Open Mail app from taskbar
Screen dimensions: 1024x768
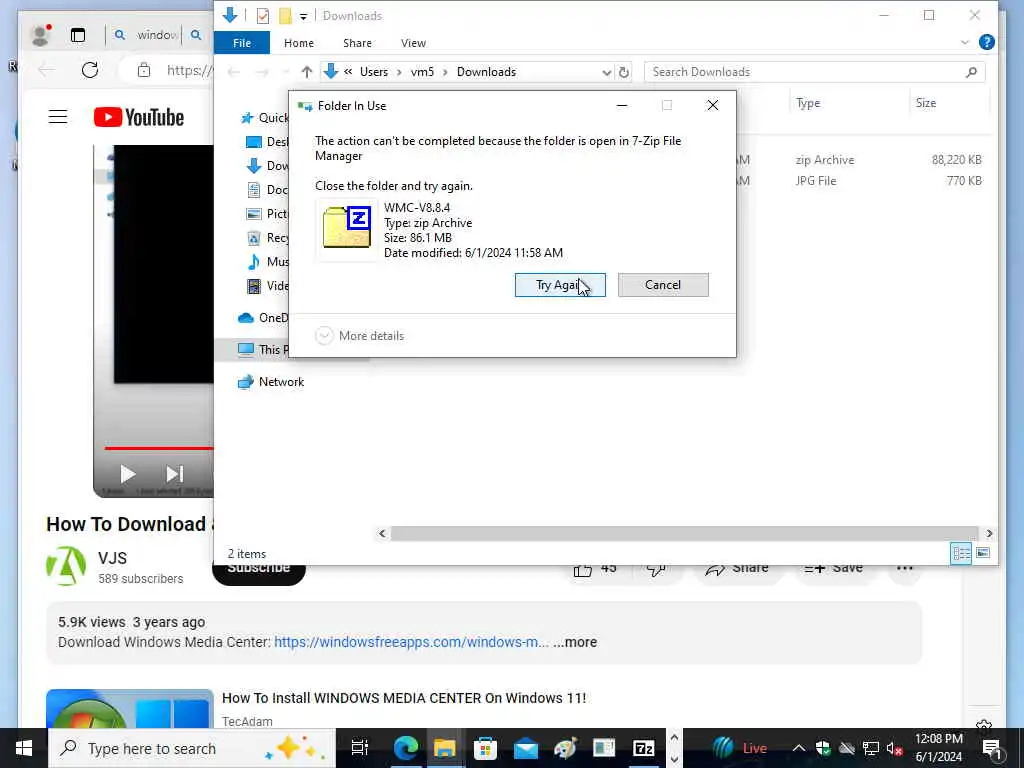525,748
